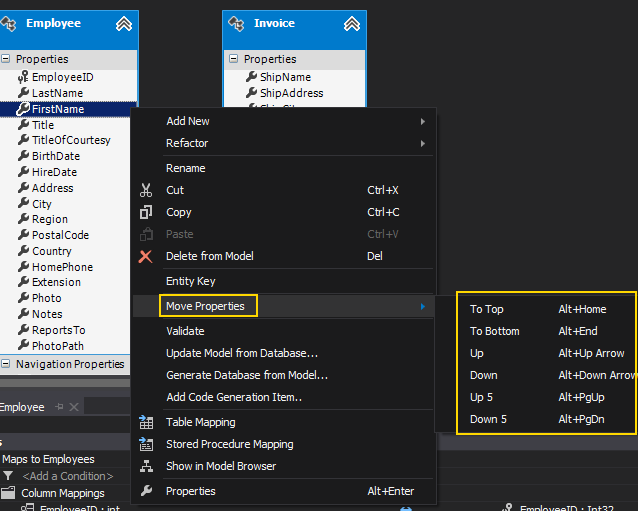Click the key icon next to EmployeeID
The width and height of the screenshot is (638, 511).
[23, 77]
